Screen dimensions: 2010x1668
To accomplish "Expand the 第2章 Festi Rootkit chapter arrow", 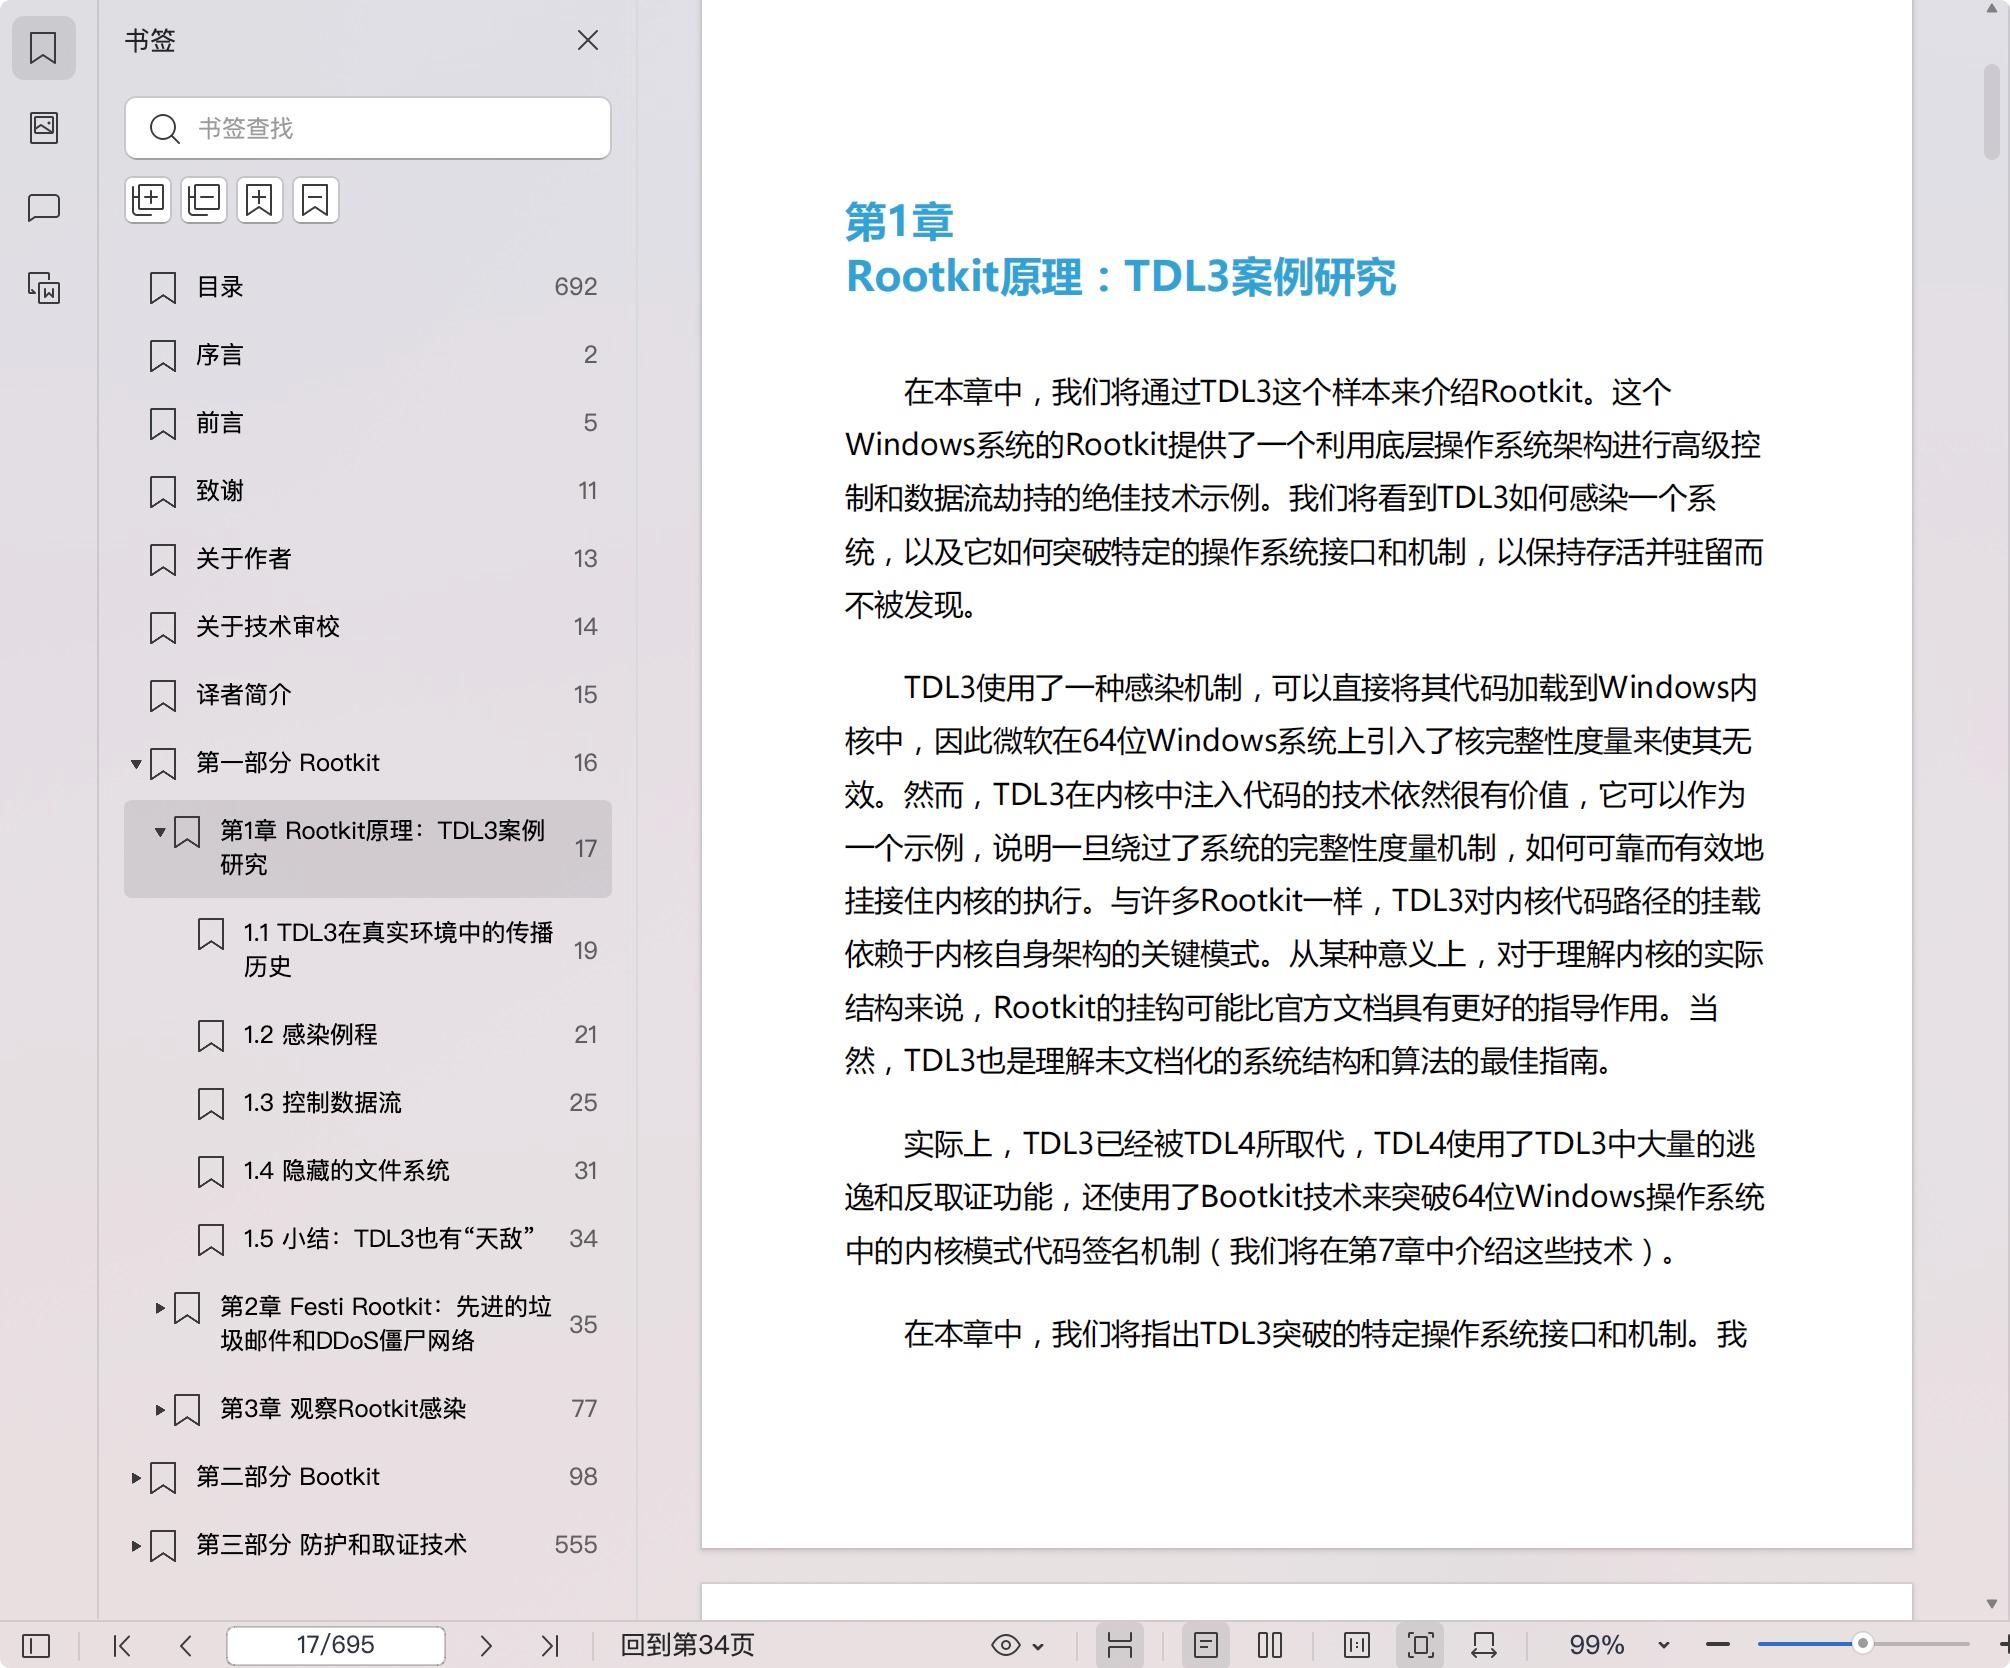I will point(160,1308).
